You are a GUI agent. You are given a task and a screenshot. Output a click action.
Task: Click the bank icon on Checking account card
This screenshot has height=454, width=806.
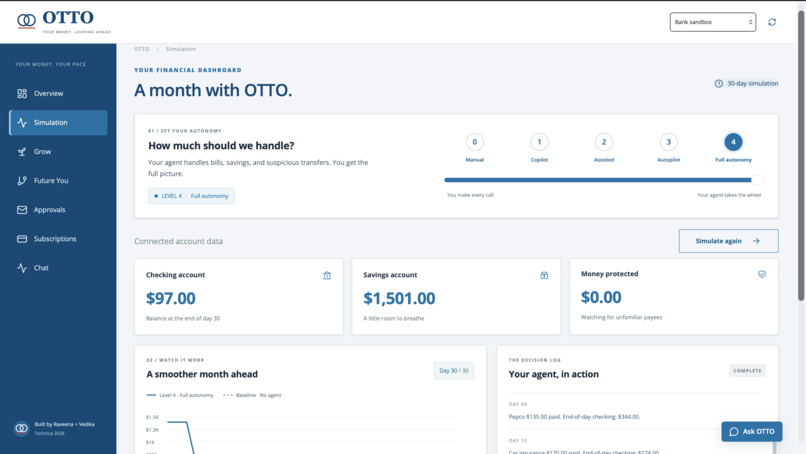[x=327, y=276]
